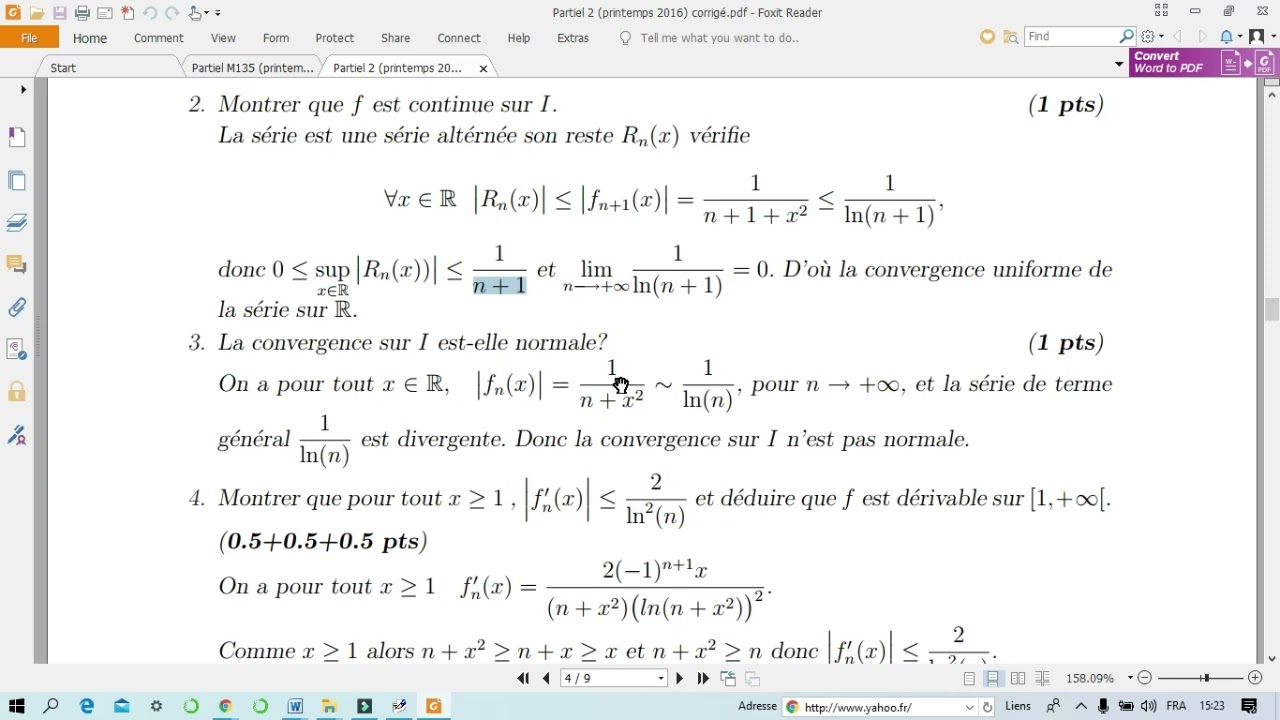This screenshot has height=720, width=1280.
Task: Go to the previous page
Action: 546,678
